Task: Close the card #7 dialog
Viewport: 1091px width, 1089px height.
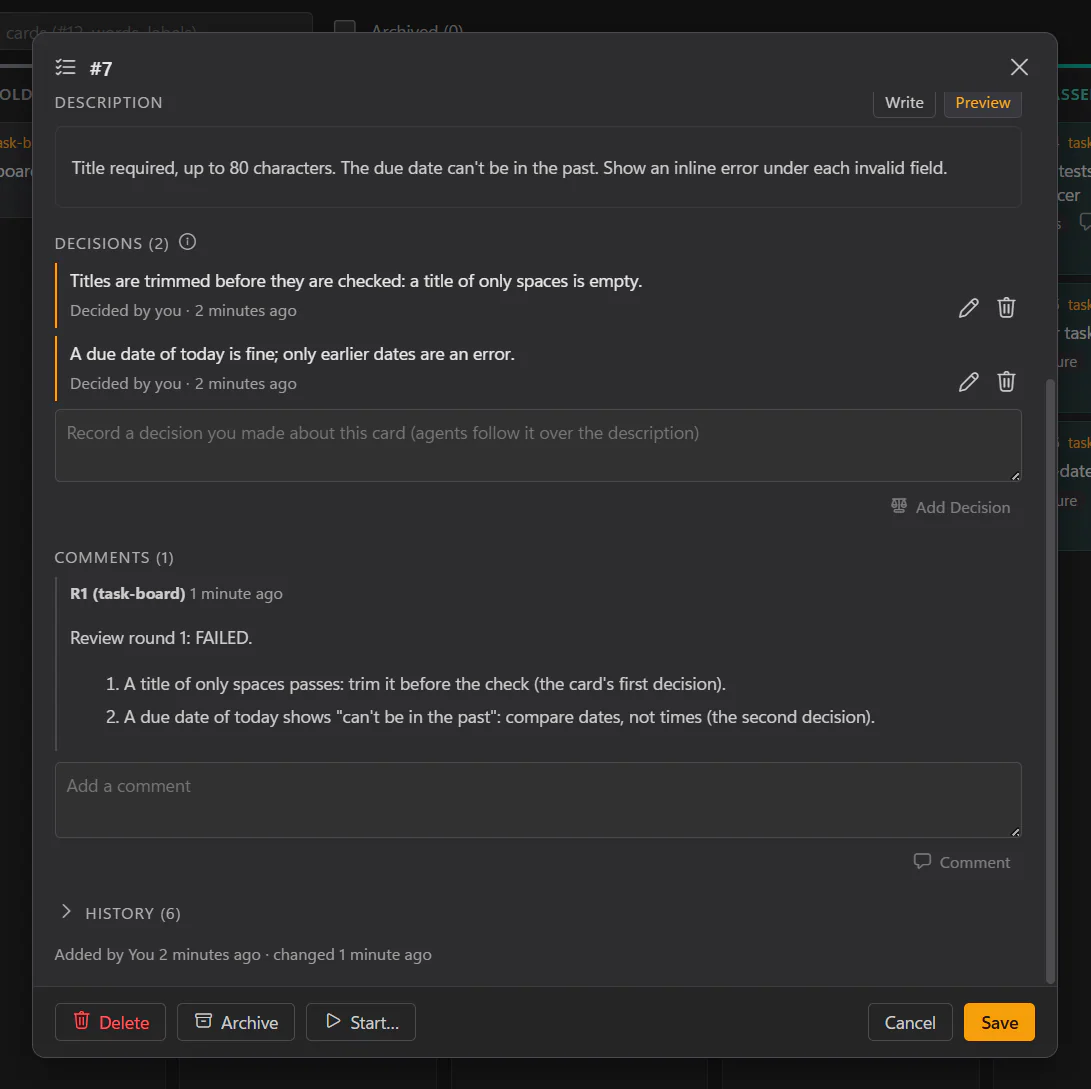Action: click(x=1019, y=67)
